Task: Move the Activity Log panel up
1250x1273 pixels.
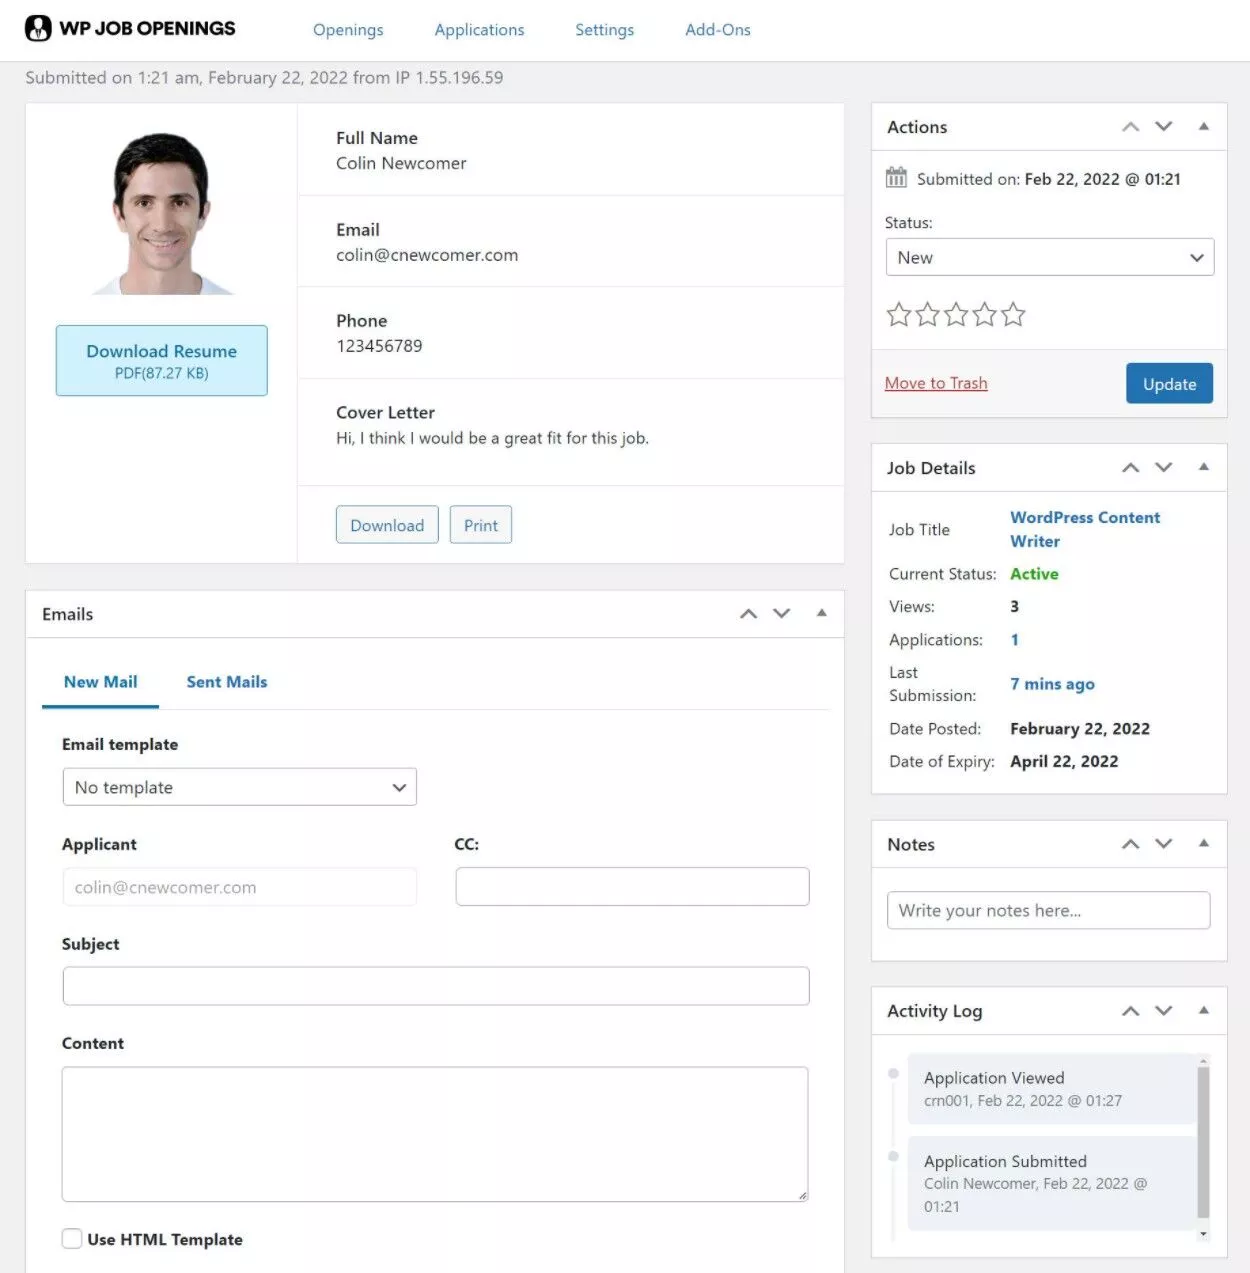Action: click(1131, 1011)
